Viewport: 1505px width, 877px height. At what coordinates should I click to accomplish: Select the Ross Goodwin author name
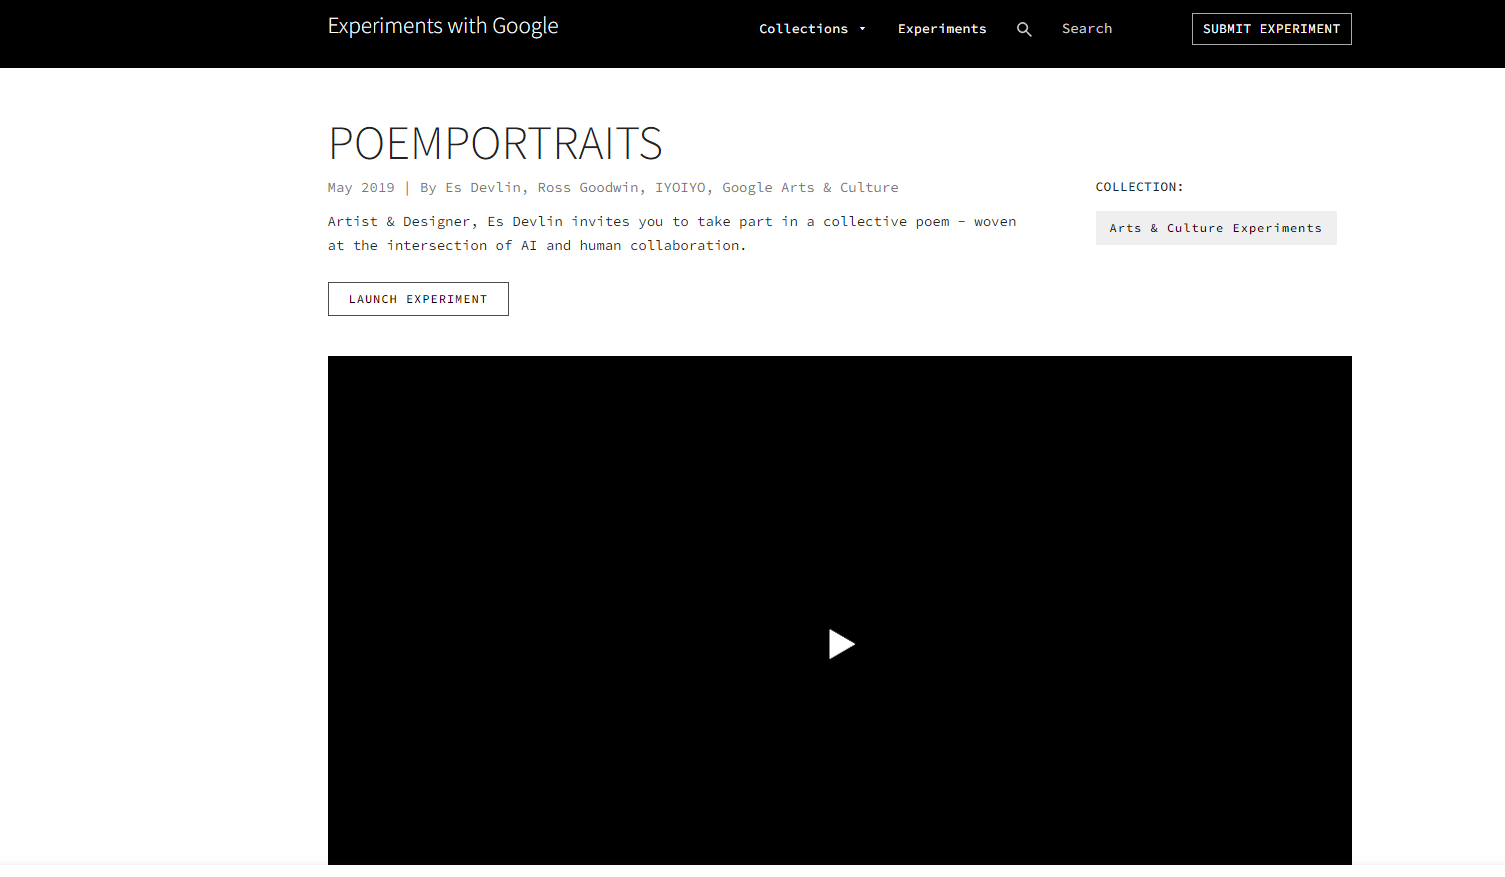click(588, 188)
